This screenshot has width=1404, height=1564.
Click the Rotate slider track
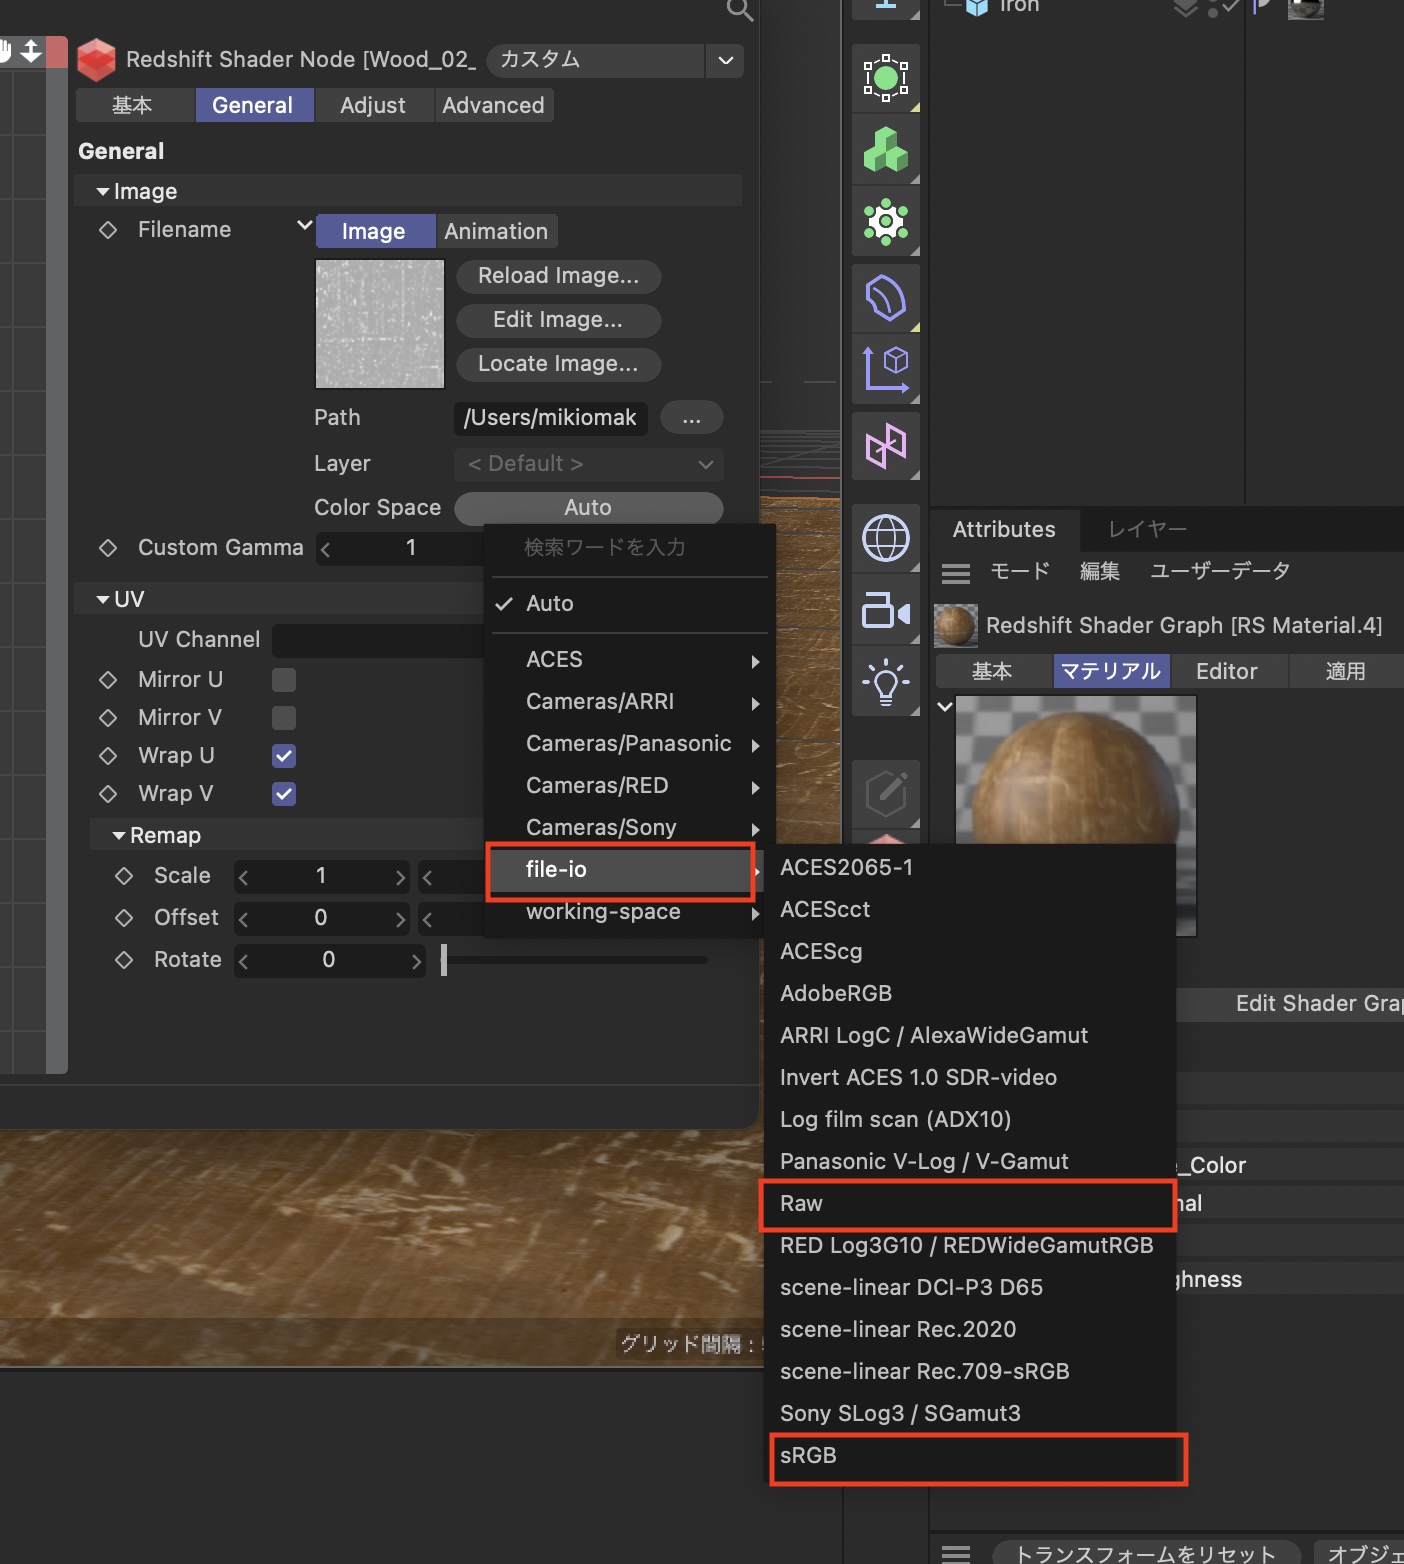click(x=578, y=960)
